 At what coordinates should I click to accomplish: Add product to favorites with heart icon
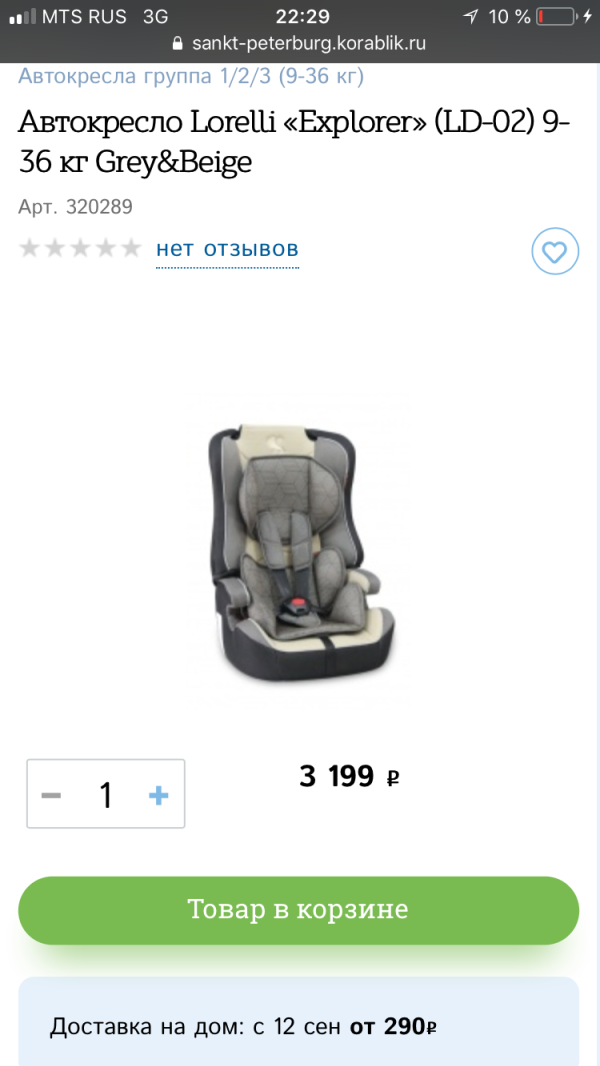click(x=554, y=252)
